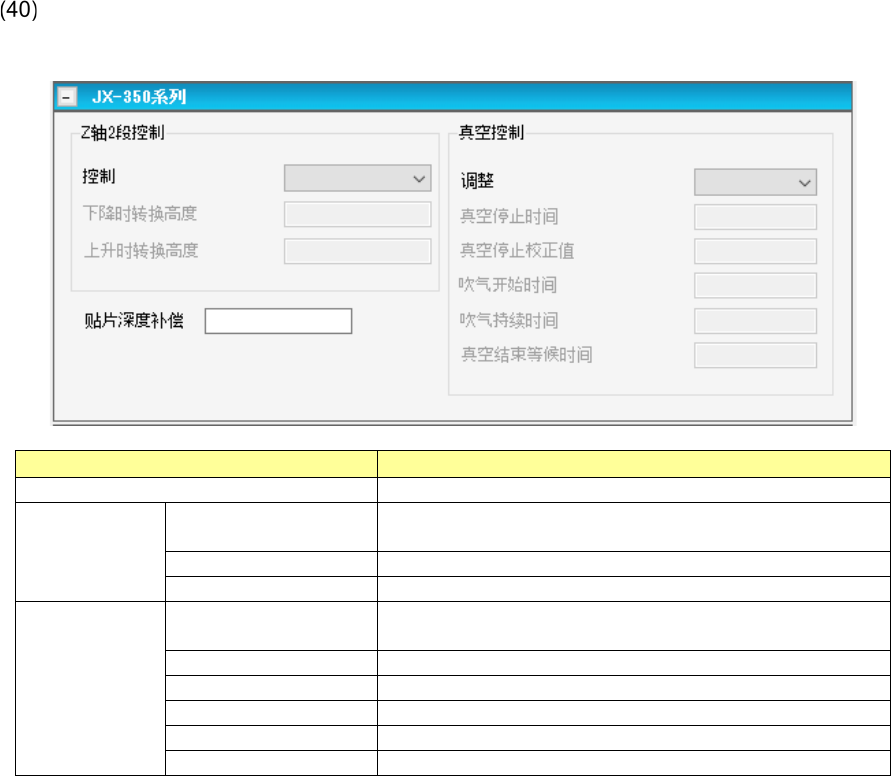
Task: Click the 下降时转换高度 input field
Action: coord(357,215)
